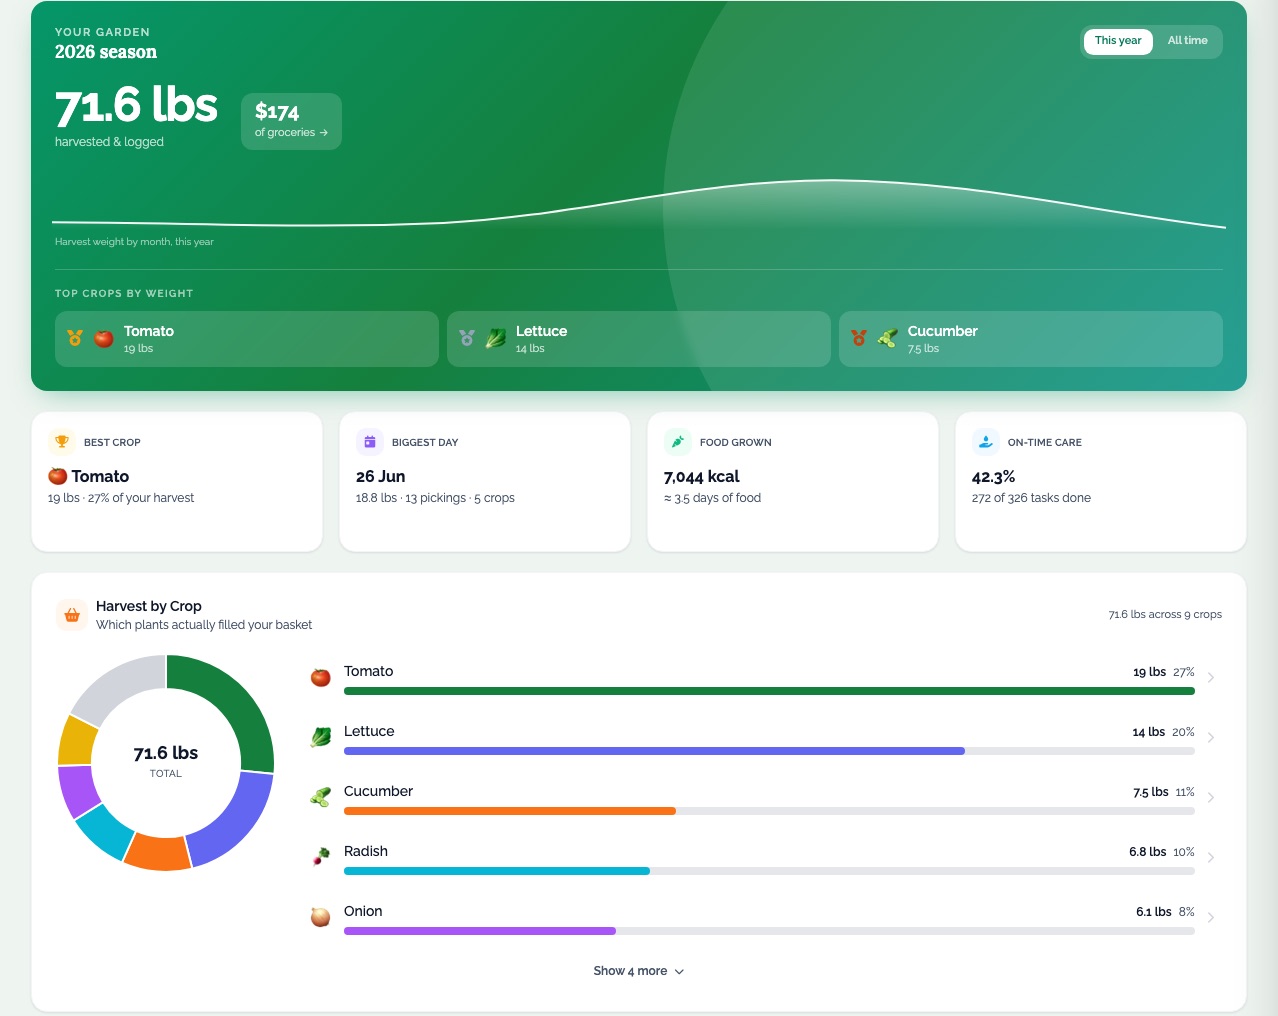Click the ≈ 3.5 days of food text
This screenshot has width=1278, height=1016.
(713, 498)
